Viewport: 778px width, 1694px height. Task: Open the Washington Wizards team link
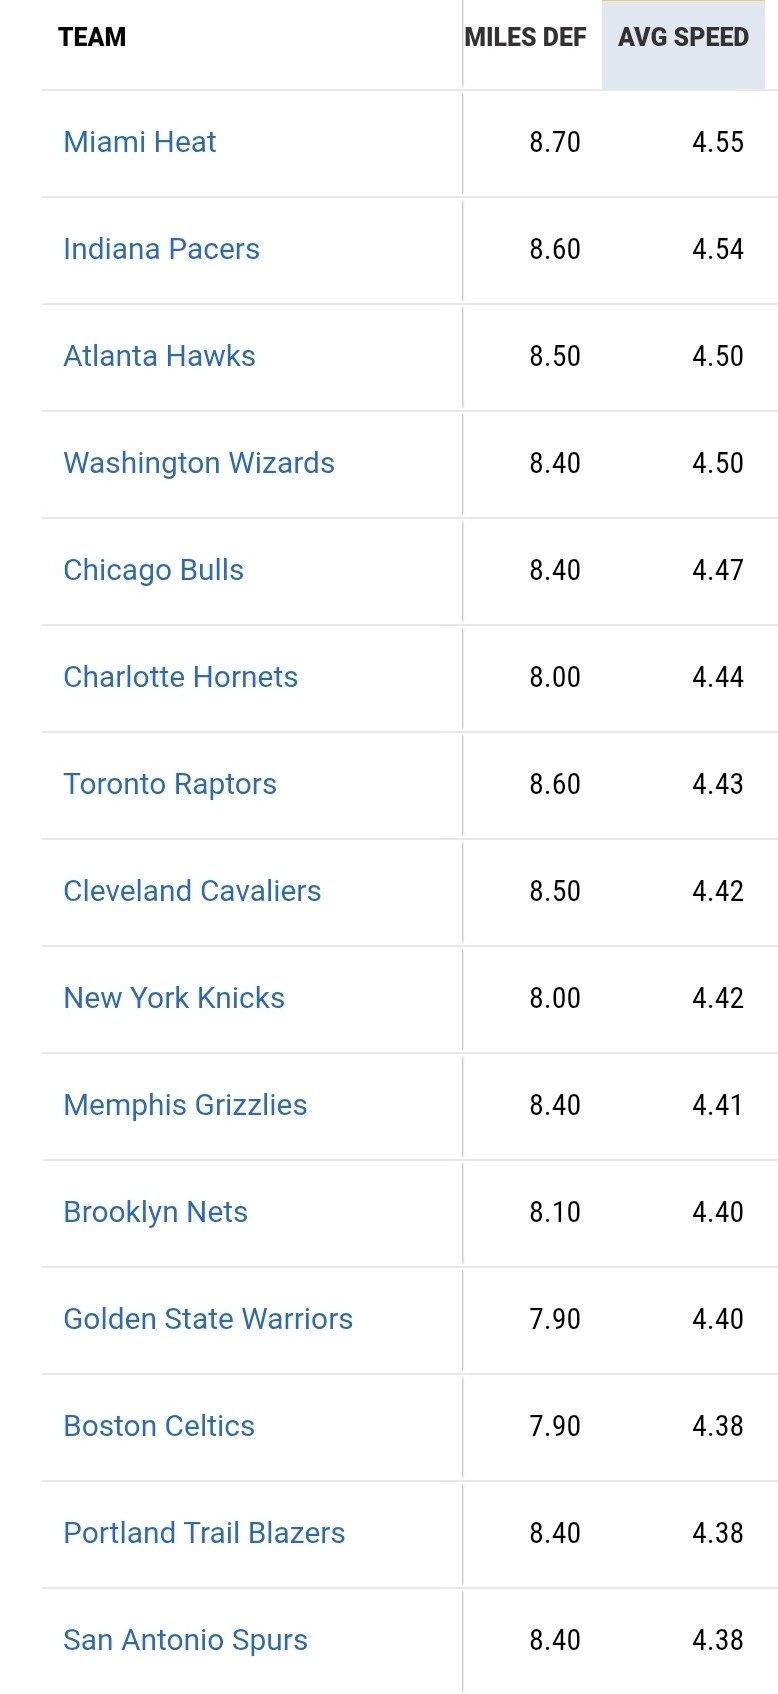pos(199,463)
